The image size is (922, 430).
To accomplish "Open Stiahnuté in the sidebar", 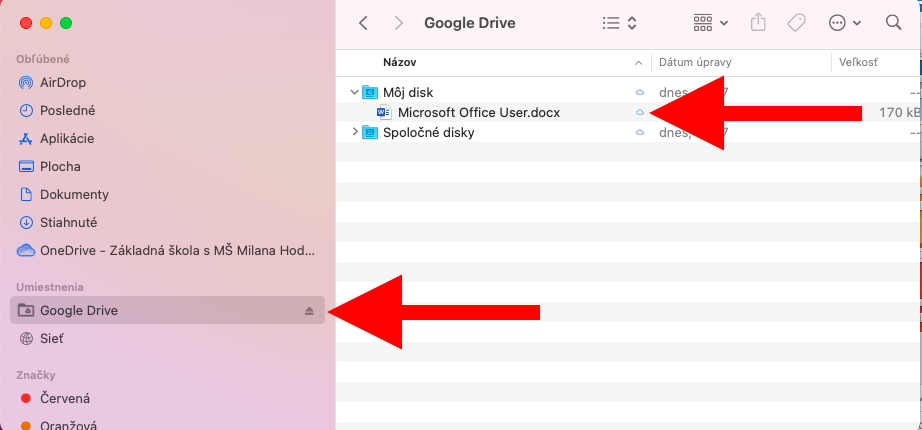I will 68,222.
